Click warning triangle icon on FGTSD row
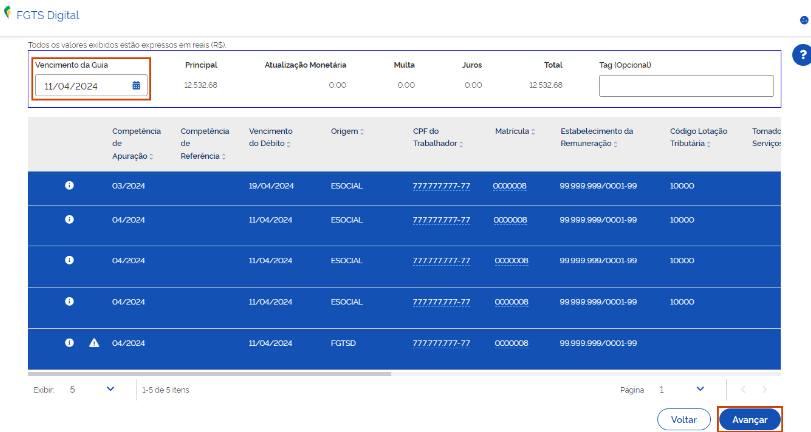Viewport: 811px width, 432px height. point(94,342)
